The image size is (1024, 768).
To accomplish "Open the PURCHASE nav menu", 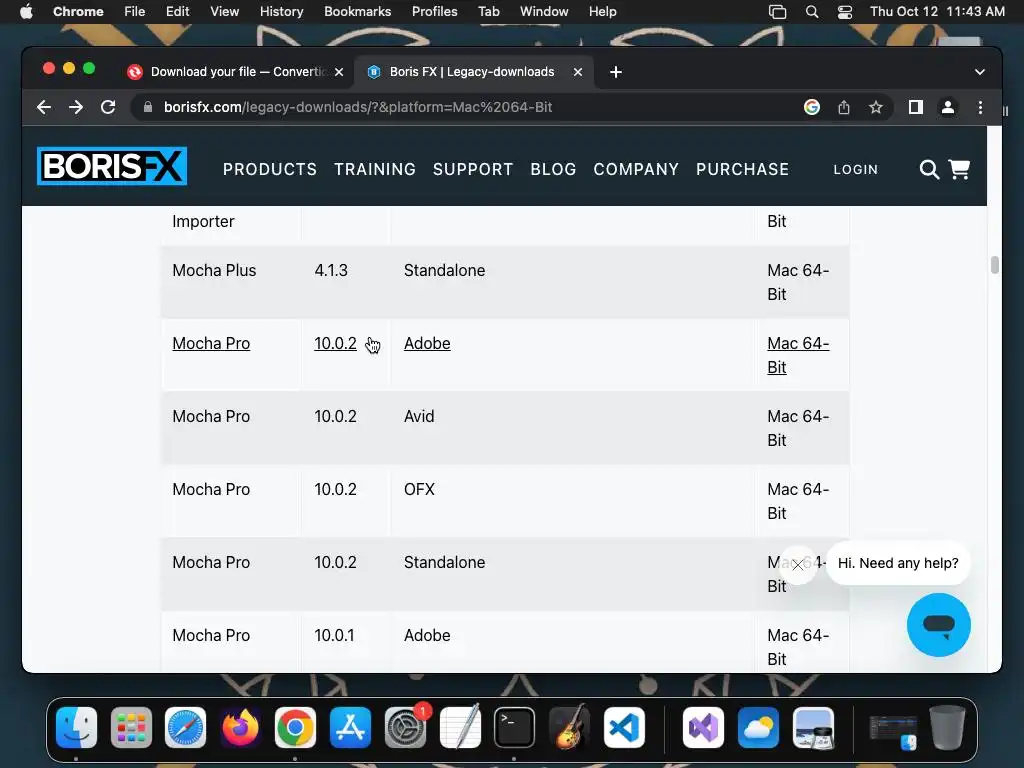I will 743,170.
